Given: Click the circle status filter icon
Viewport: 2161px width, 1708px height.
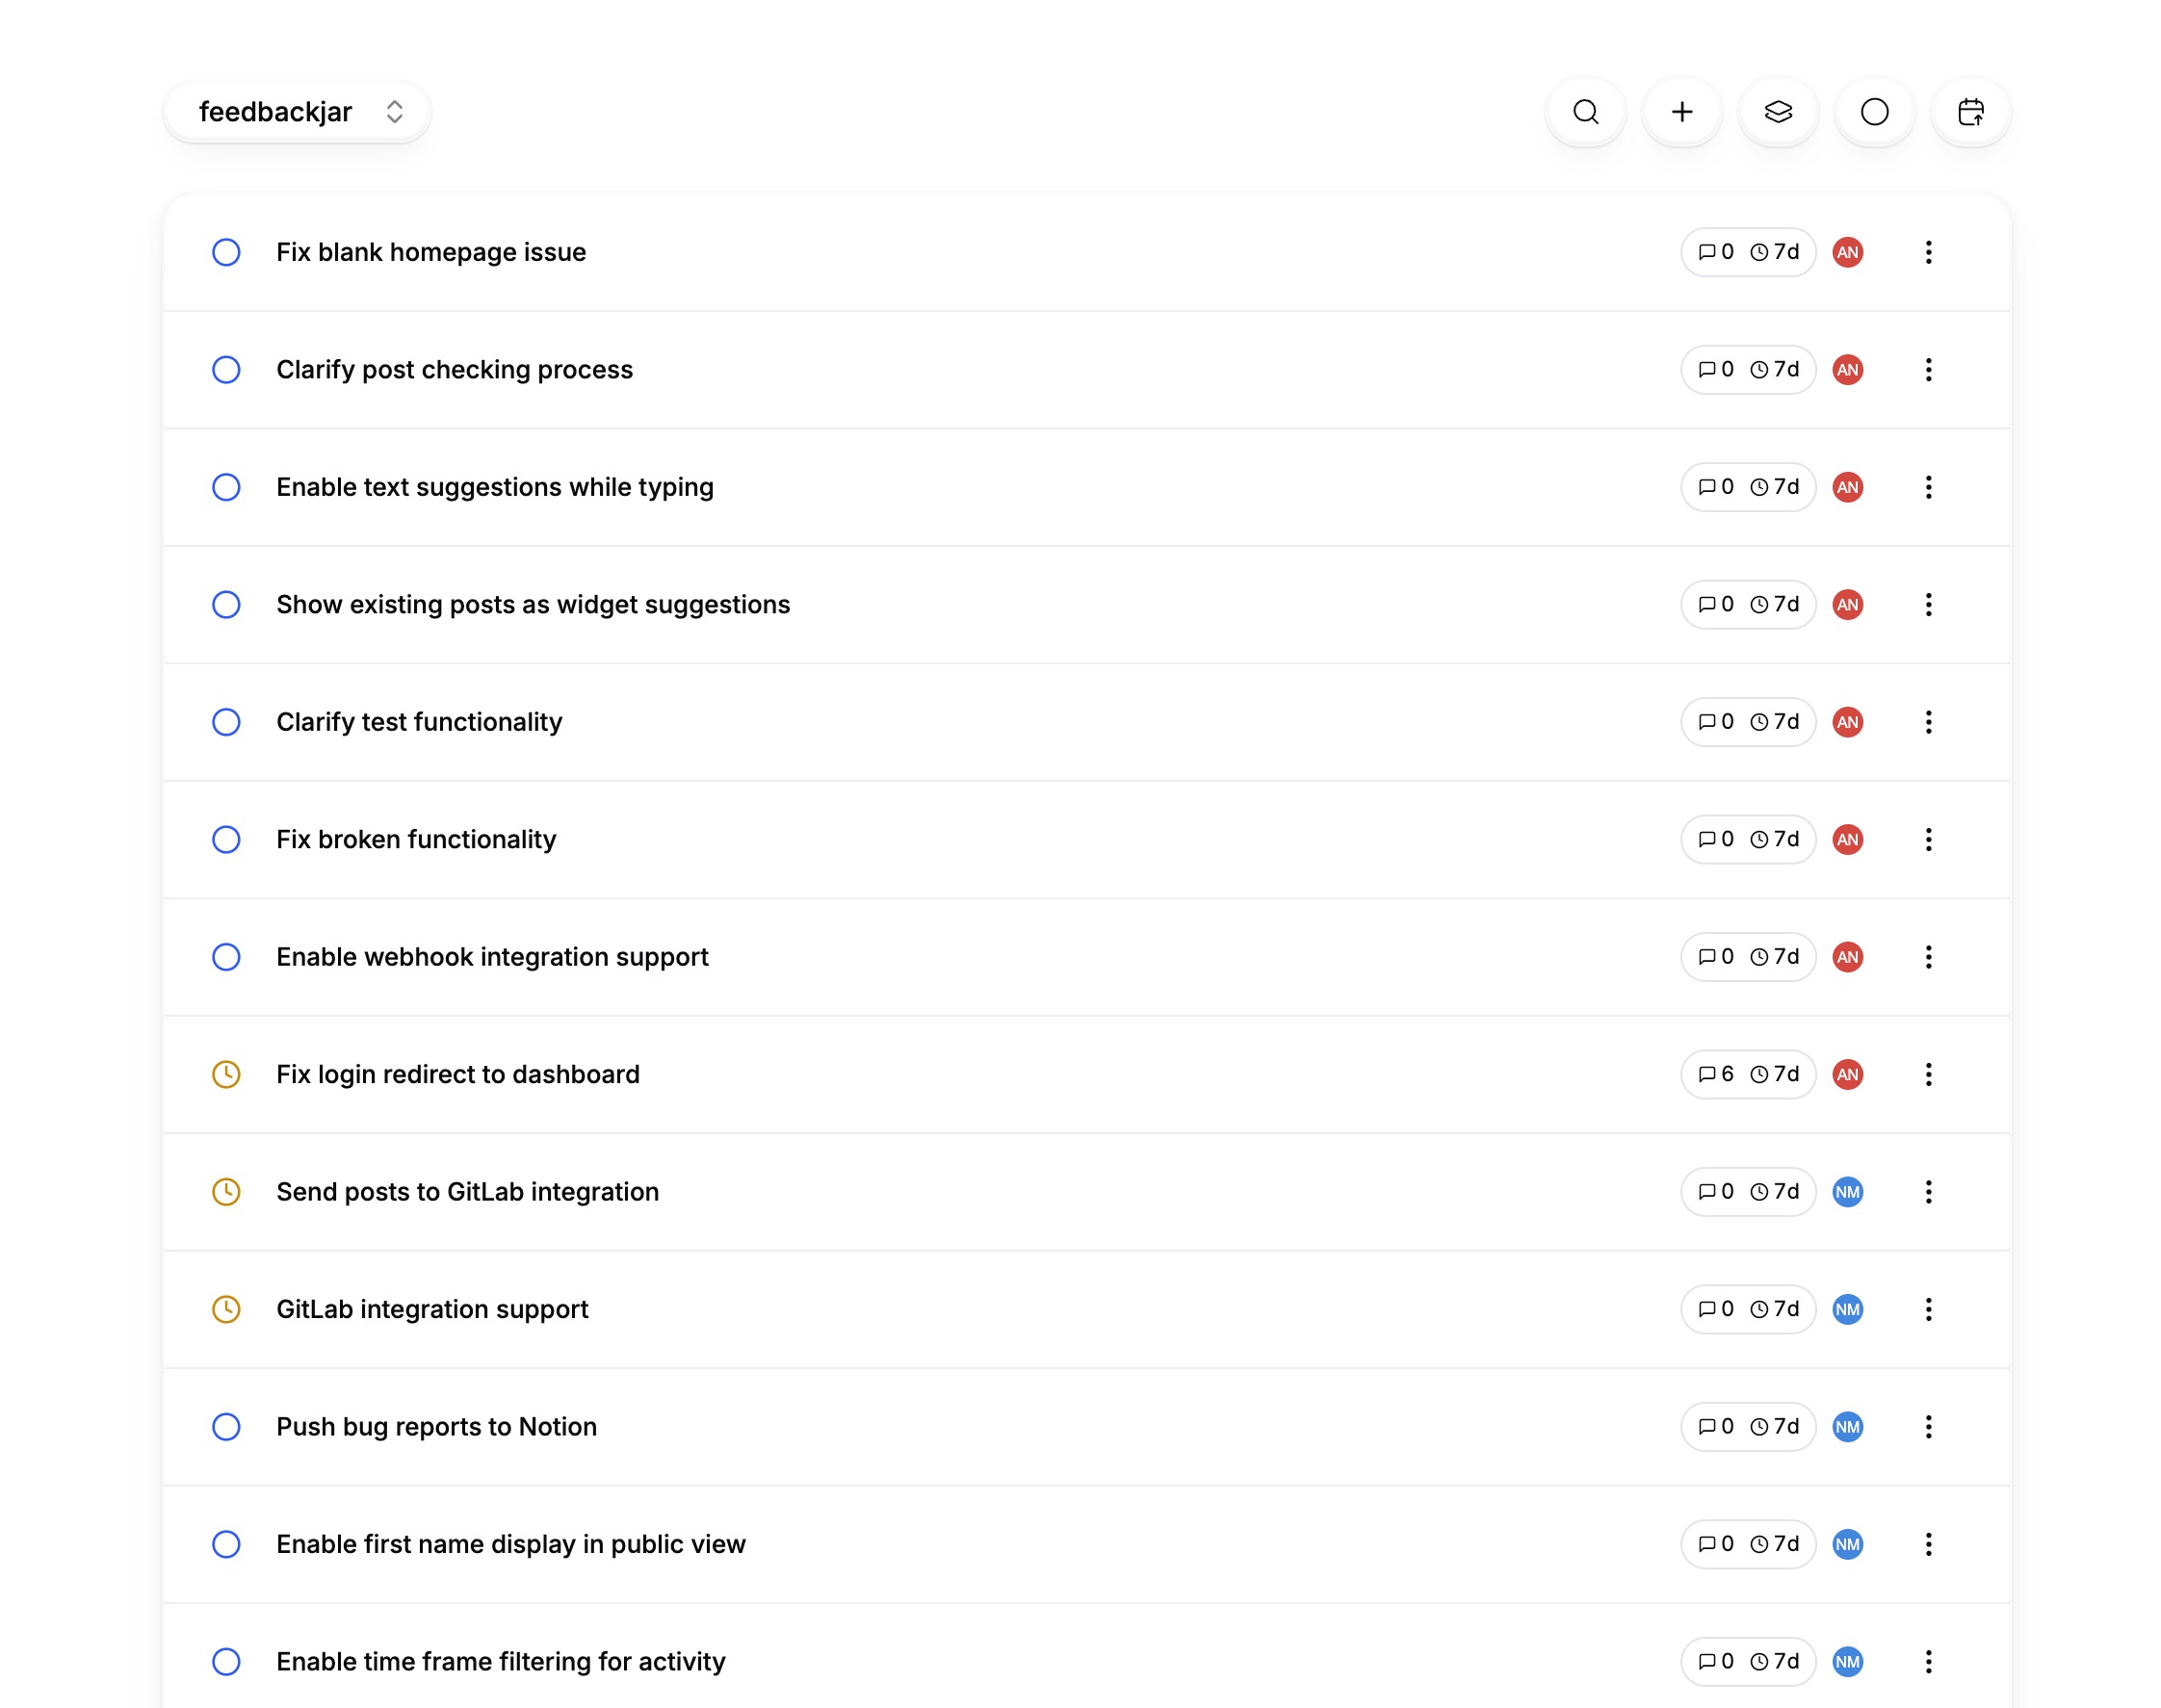Looking at the screenshot, I should tap(1874, 112).
